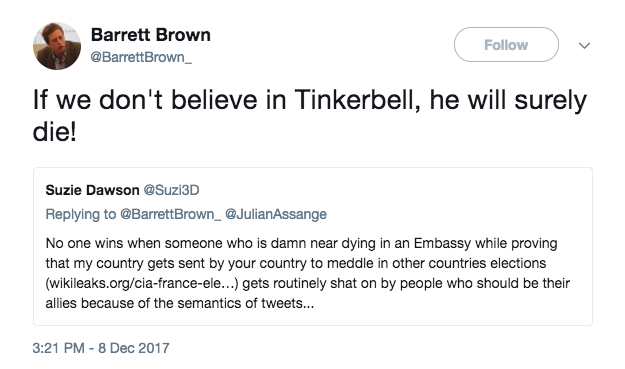This screenshot has width=625, height=369.
Task: Click the line "that my country gets sent"
Action: (296, 263)
